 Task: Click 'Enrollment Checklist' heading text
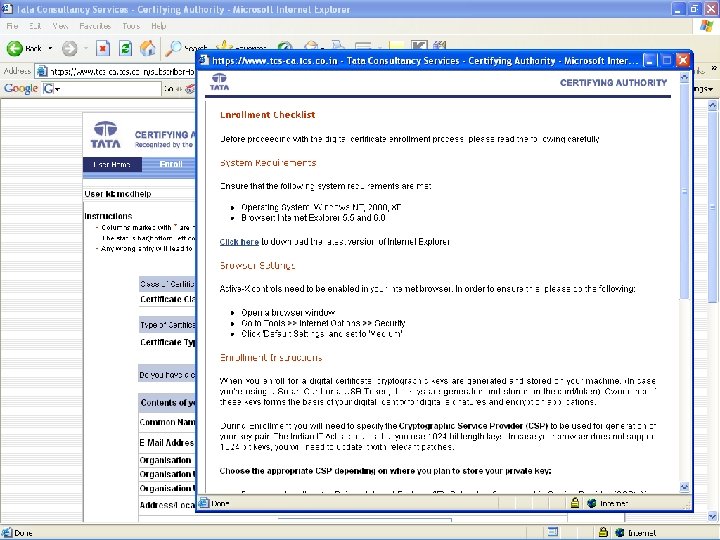[x=268, y=115]
